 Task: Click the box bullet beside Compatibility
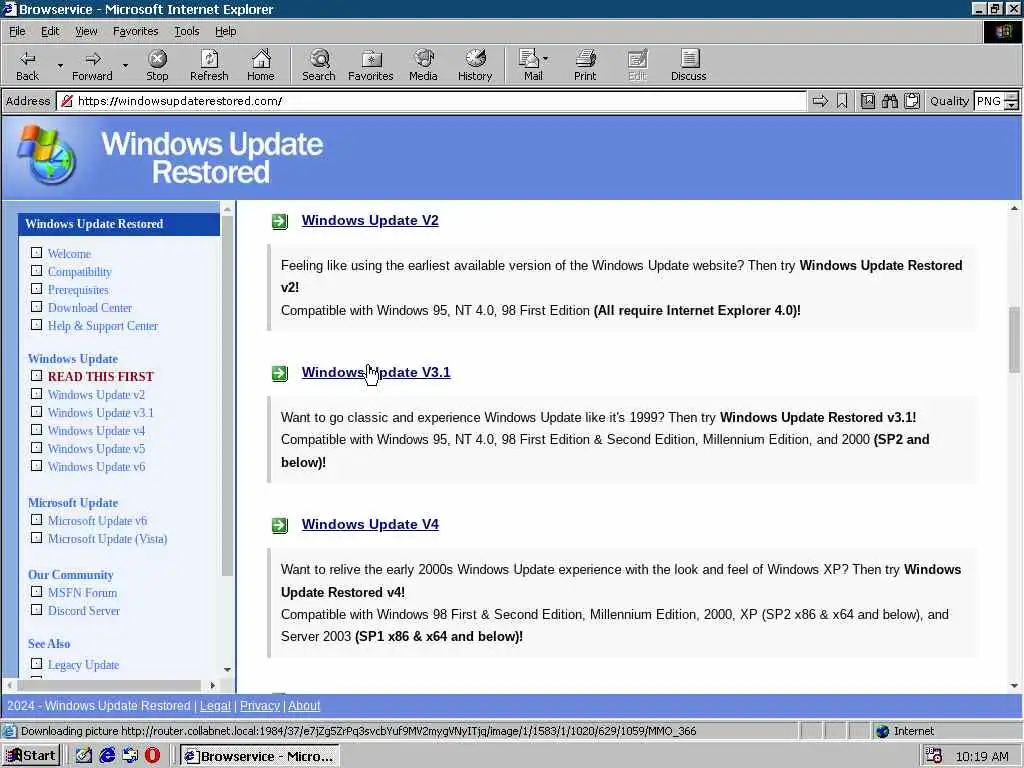[x=37, y=270]
